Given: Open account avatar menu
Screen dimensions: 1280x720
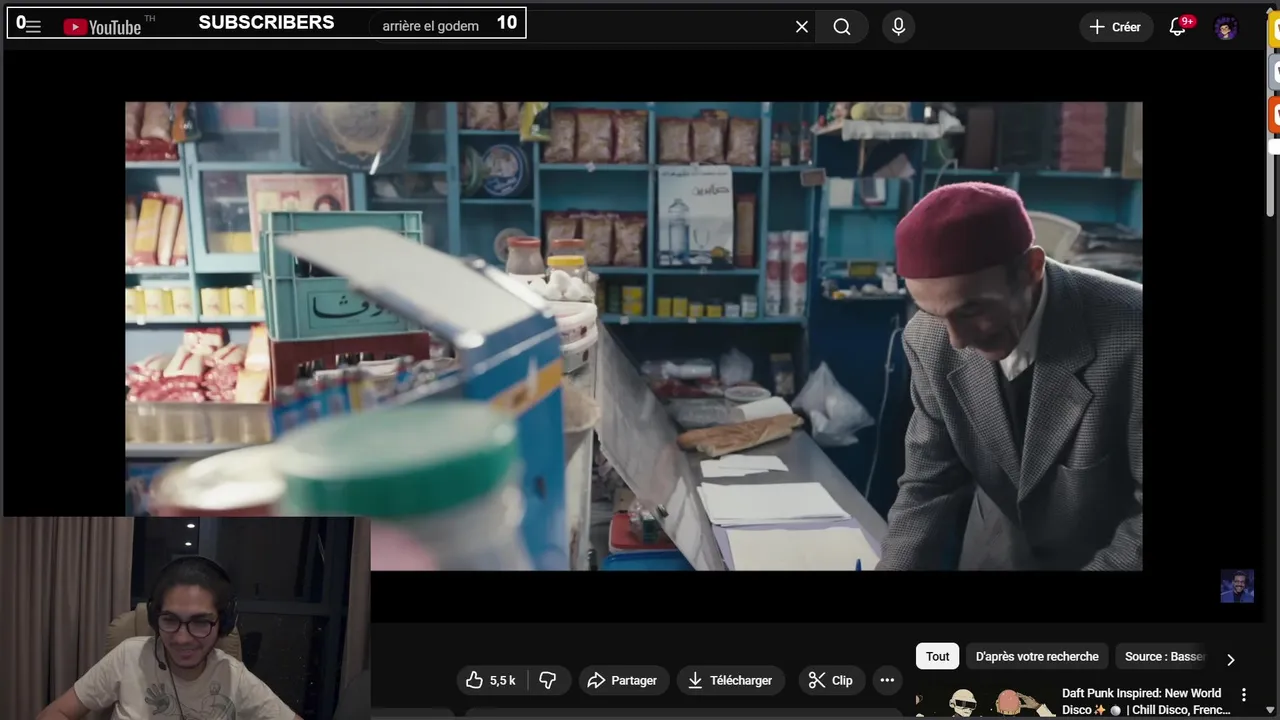Looking at the screenshot, I should click(1226, 27).
